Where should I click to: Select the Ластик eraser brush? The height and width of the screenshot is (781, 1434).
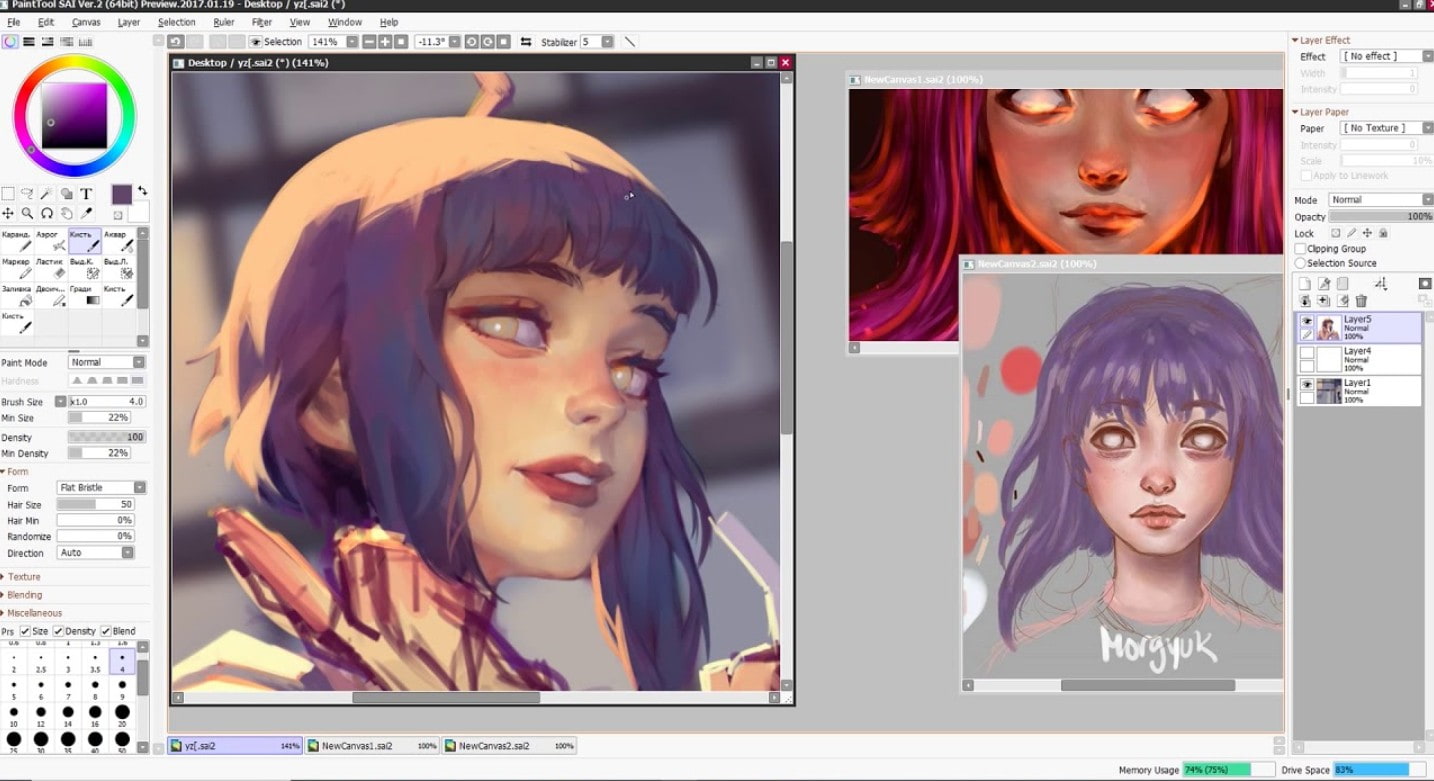pyautogui.click(x=57, y=268)
